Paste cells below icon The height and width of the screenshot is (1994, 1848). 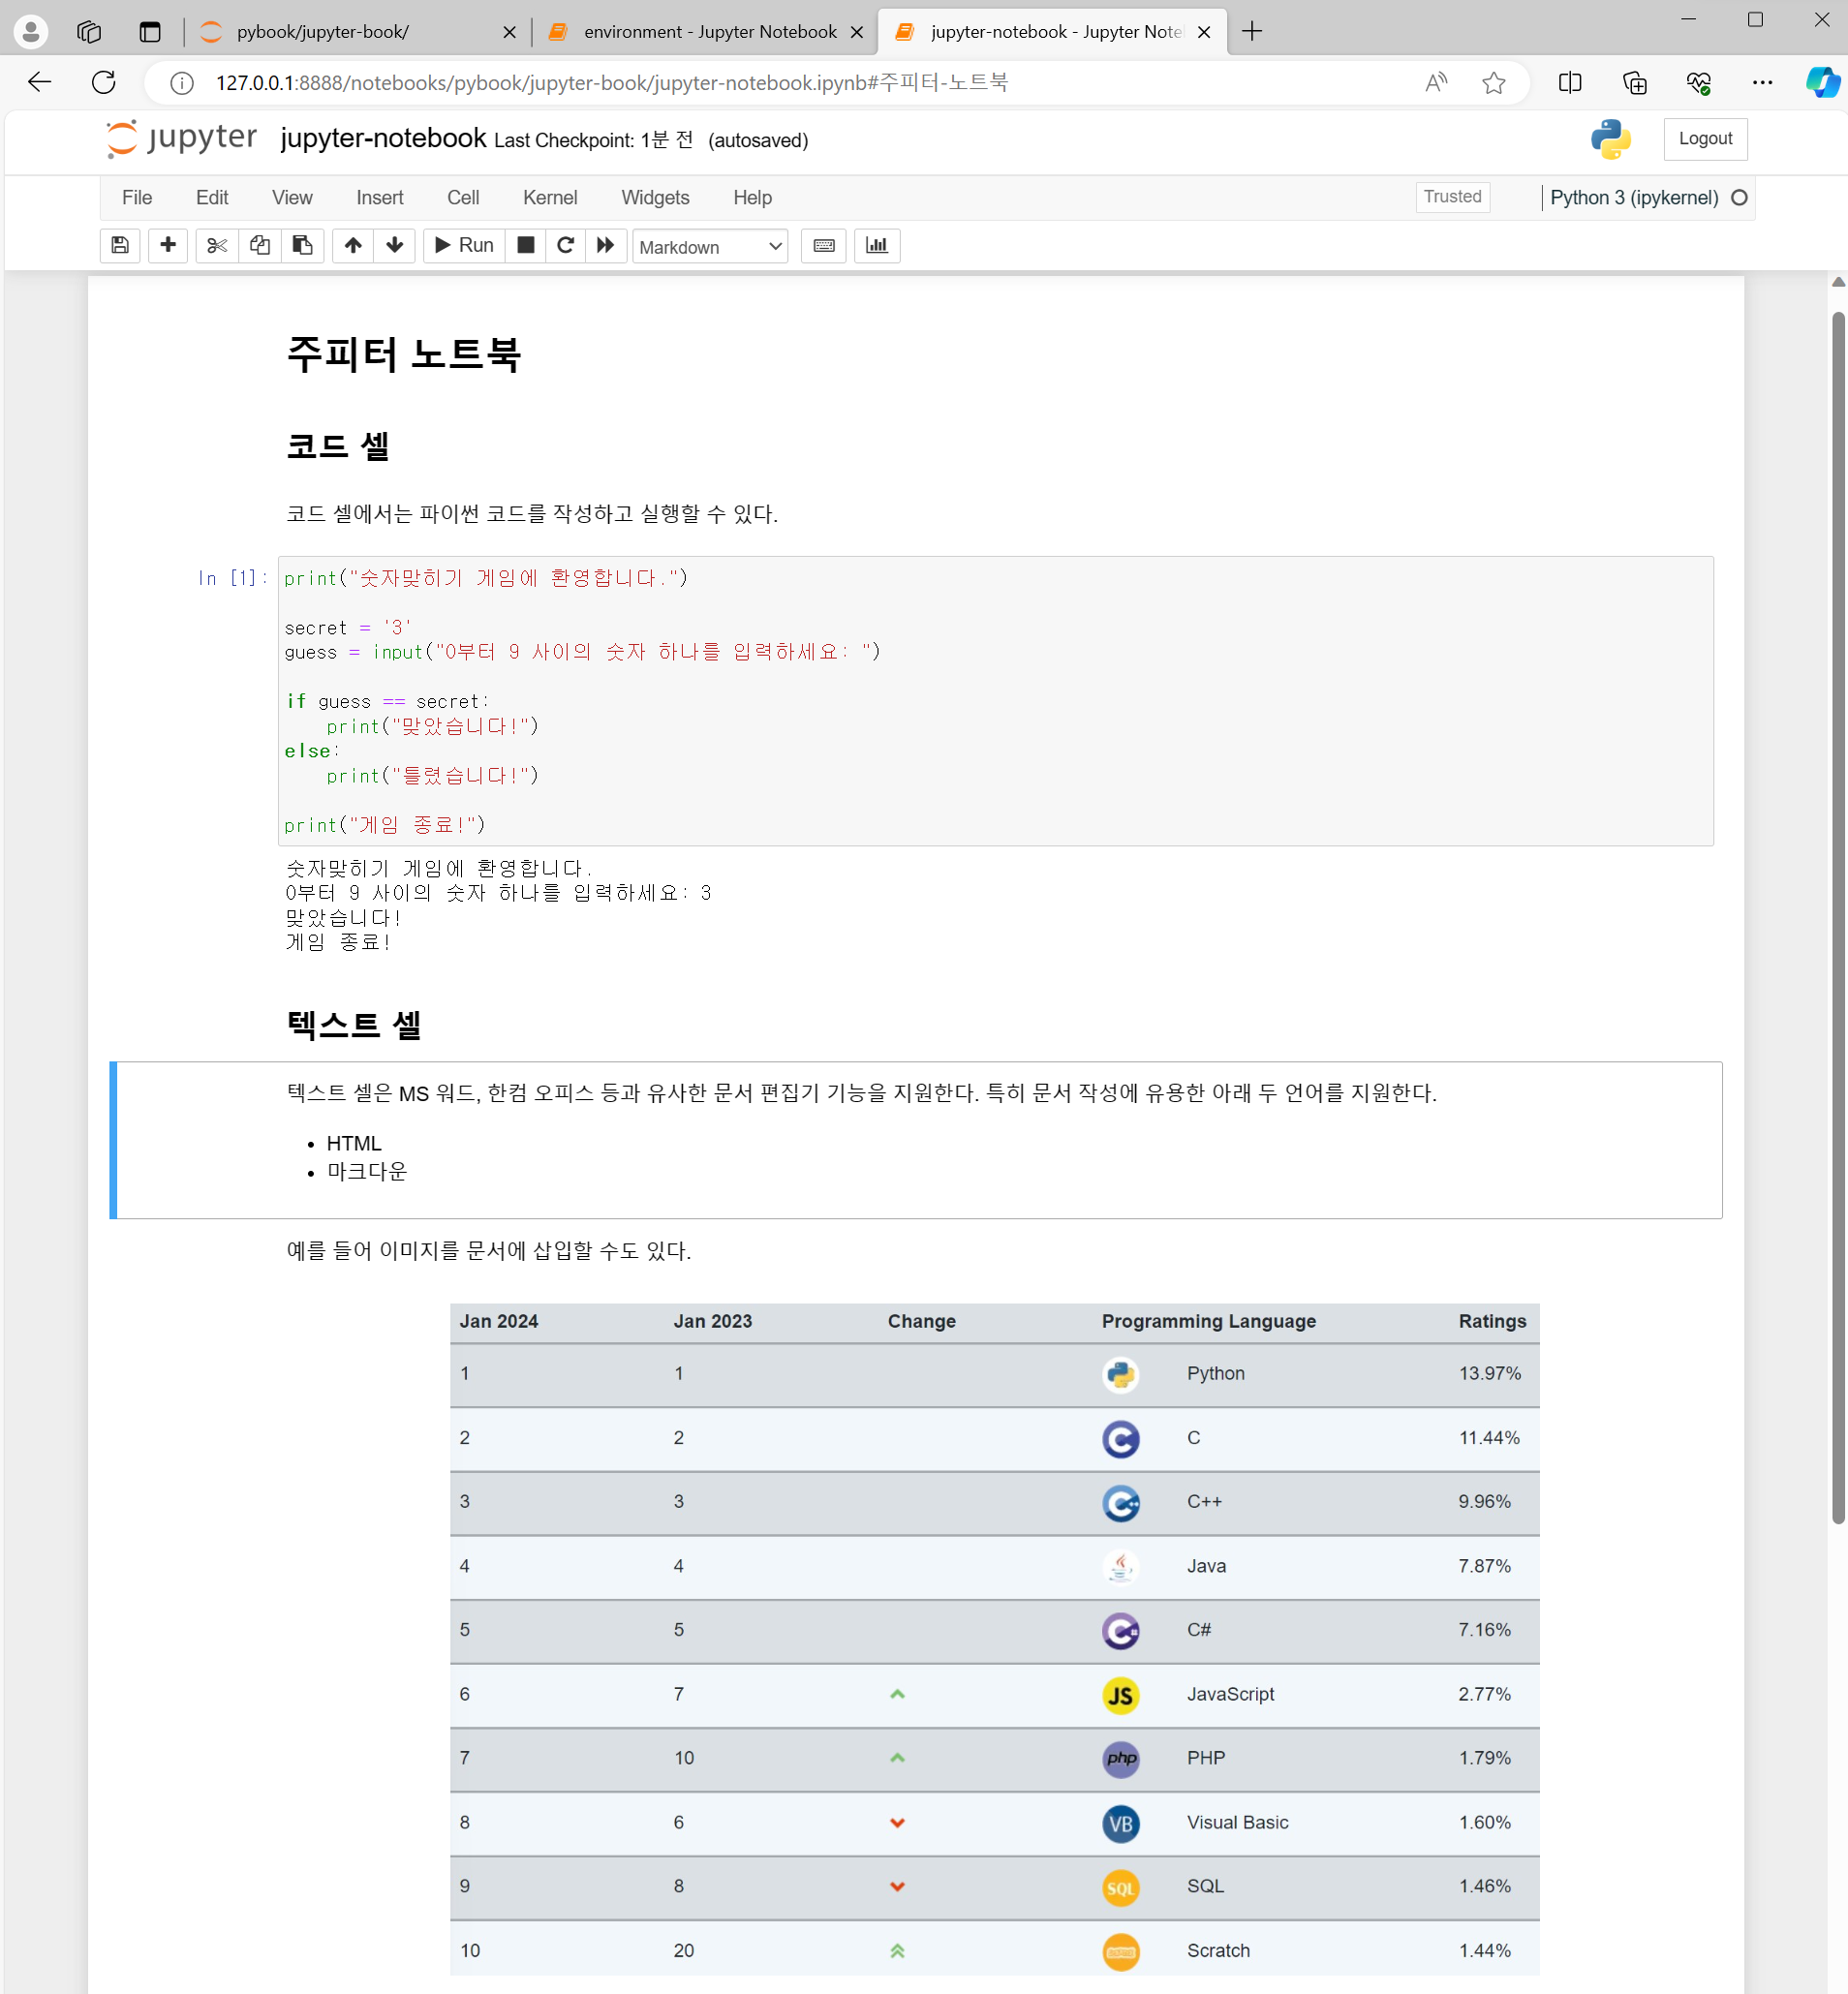click(302, 245)
